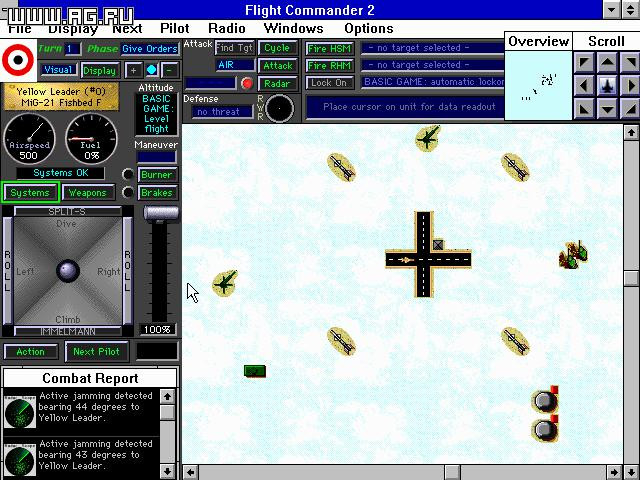Click Fire RHM button
The height and width of the screenshot is (480, 640).
329,65
